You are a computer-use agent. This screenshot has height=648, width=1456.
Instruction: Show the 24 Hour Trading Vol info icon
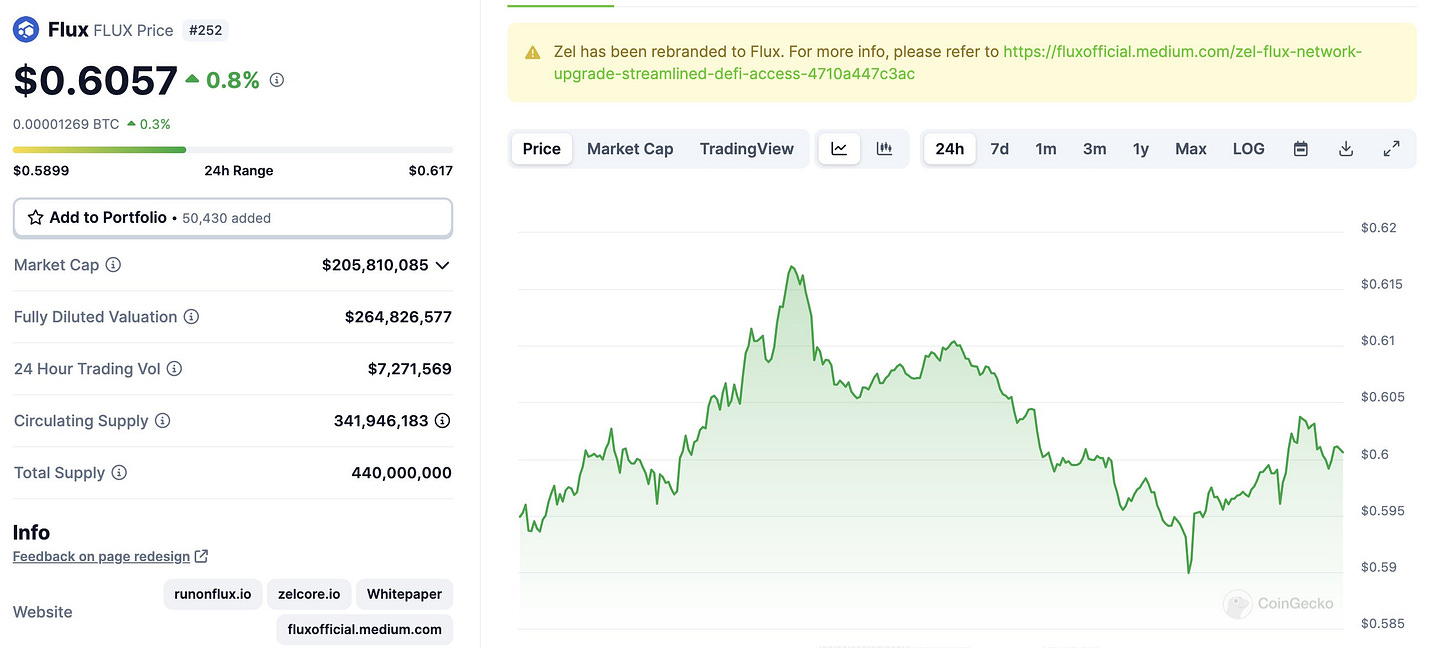(174, 369)
